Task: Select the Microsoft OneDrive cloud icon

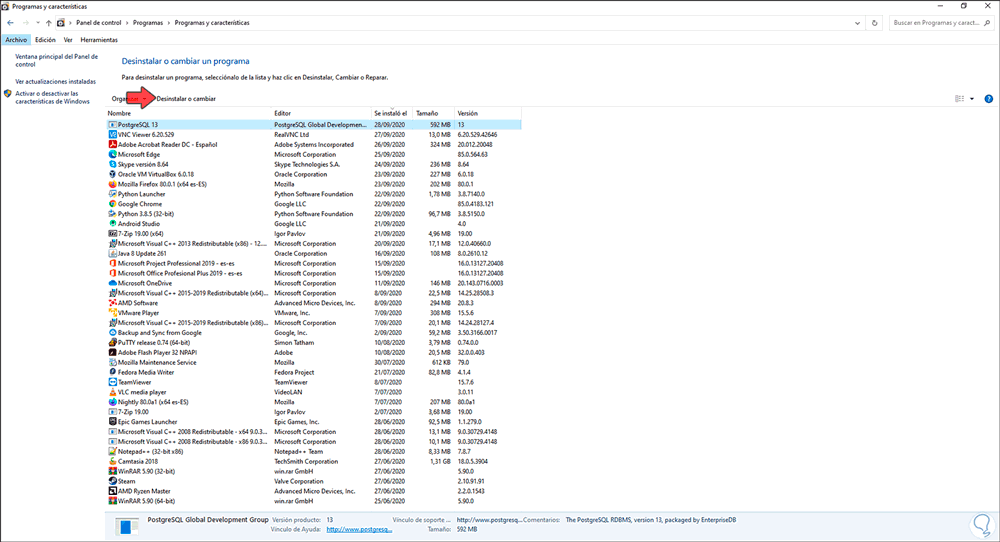Action: pyautogui.click(x=113, y=283)
